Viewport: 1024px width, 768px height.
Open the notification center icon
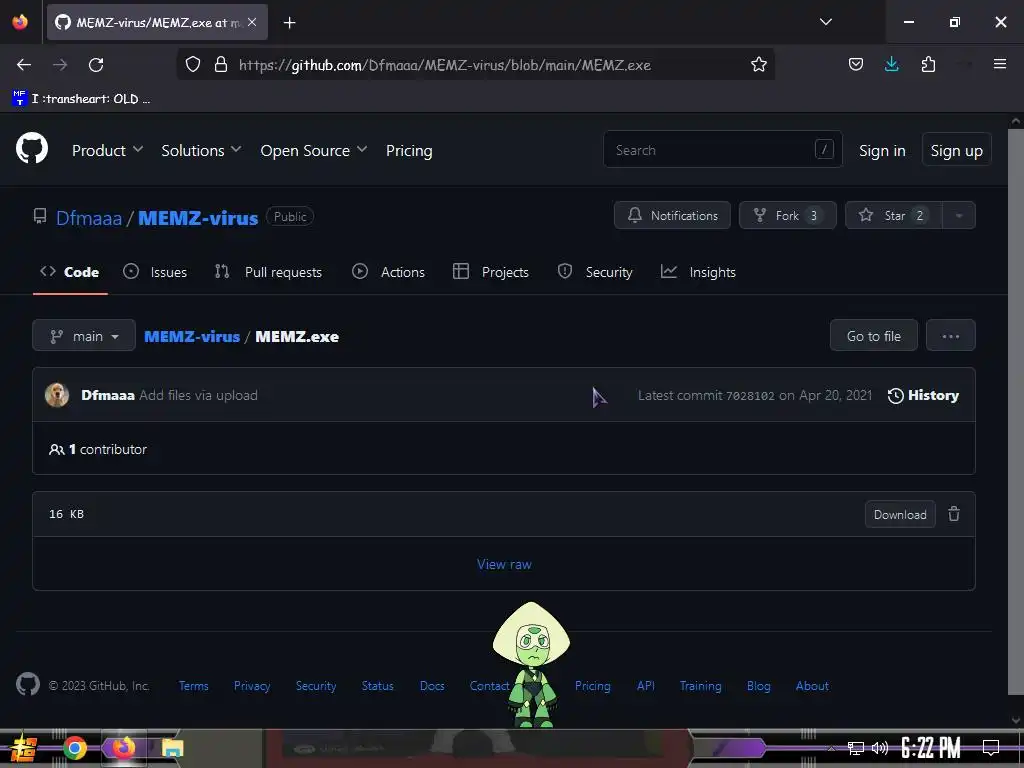(991, 748)
